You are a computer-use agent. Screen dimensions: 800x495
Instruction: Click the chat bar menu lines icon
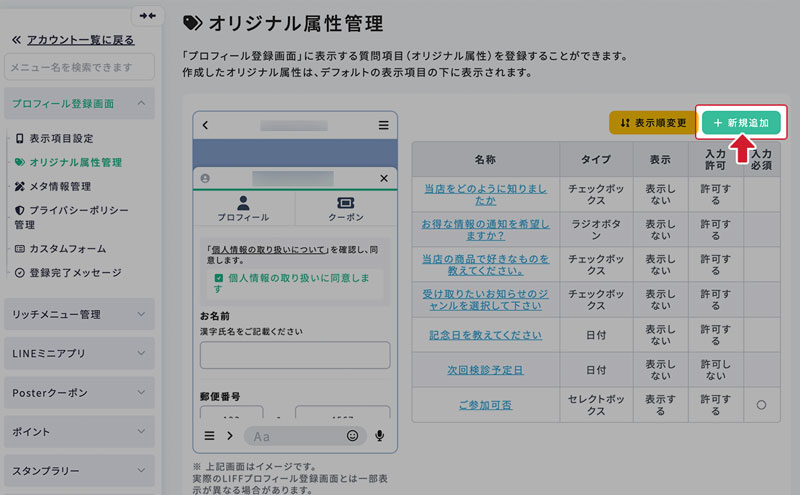tap(209, 436)
